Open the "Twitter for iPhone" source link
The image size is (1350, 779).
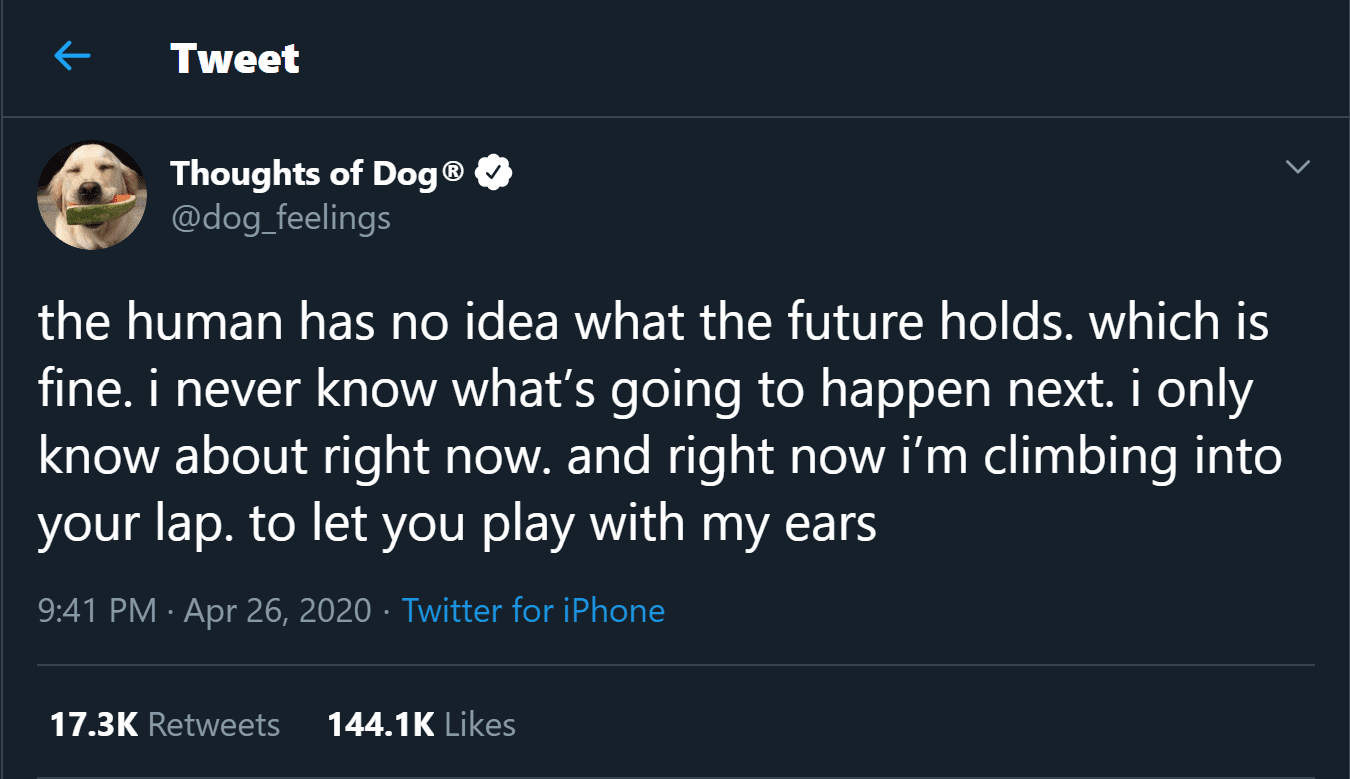point(533,610)
